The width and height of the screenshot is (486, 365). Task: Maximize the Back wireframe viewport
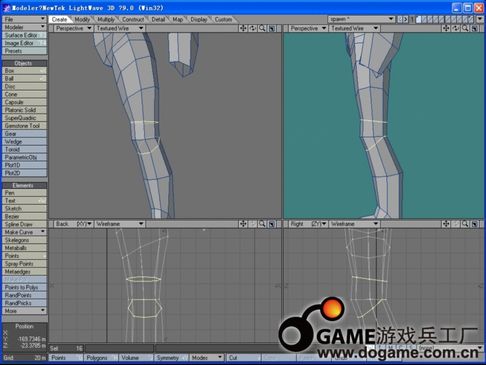(x=272, y=224)
